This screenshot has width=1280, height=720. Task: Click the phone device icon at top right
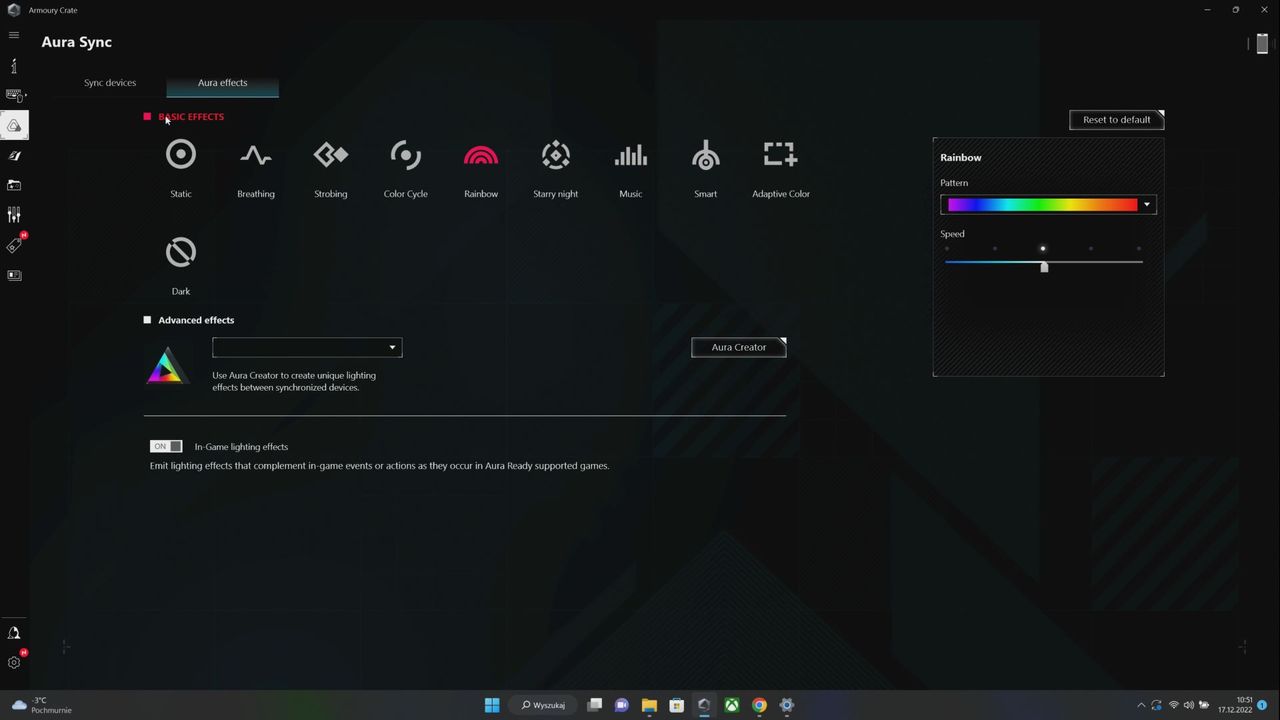[1262, 44]
